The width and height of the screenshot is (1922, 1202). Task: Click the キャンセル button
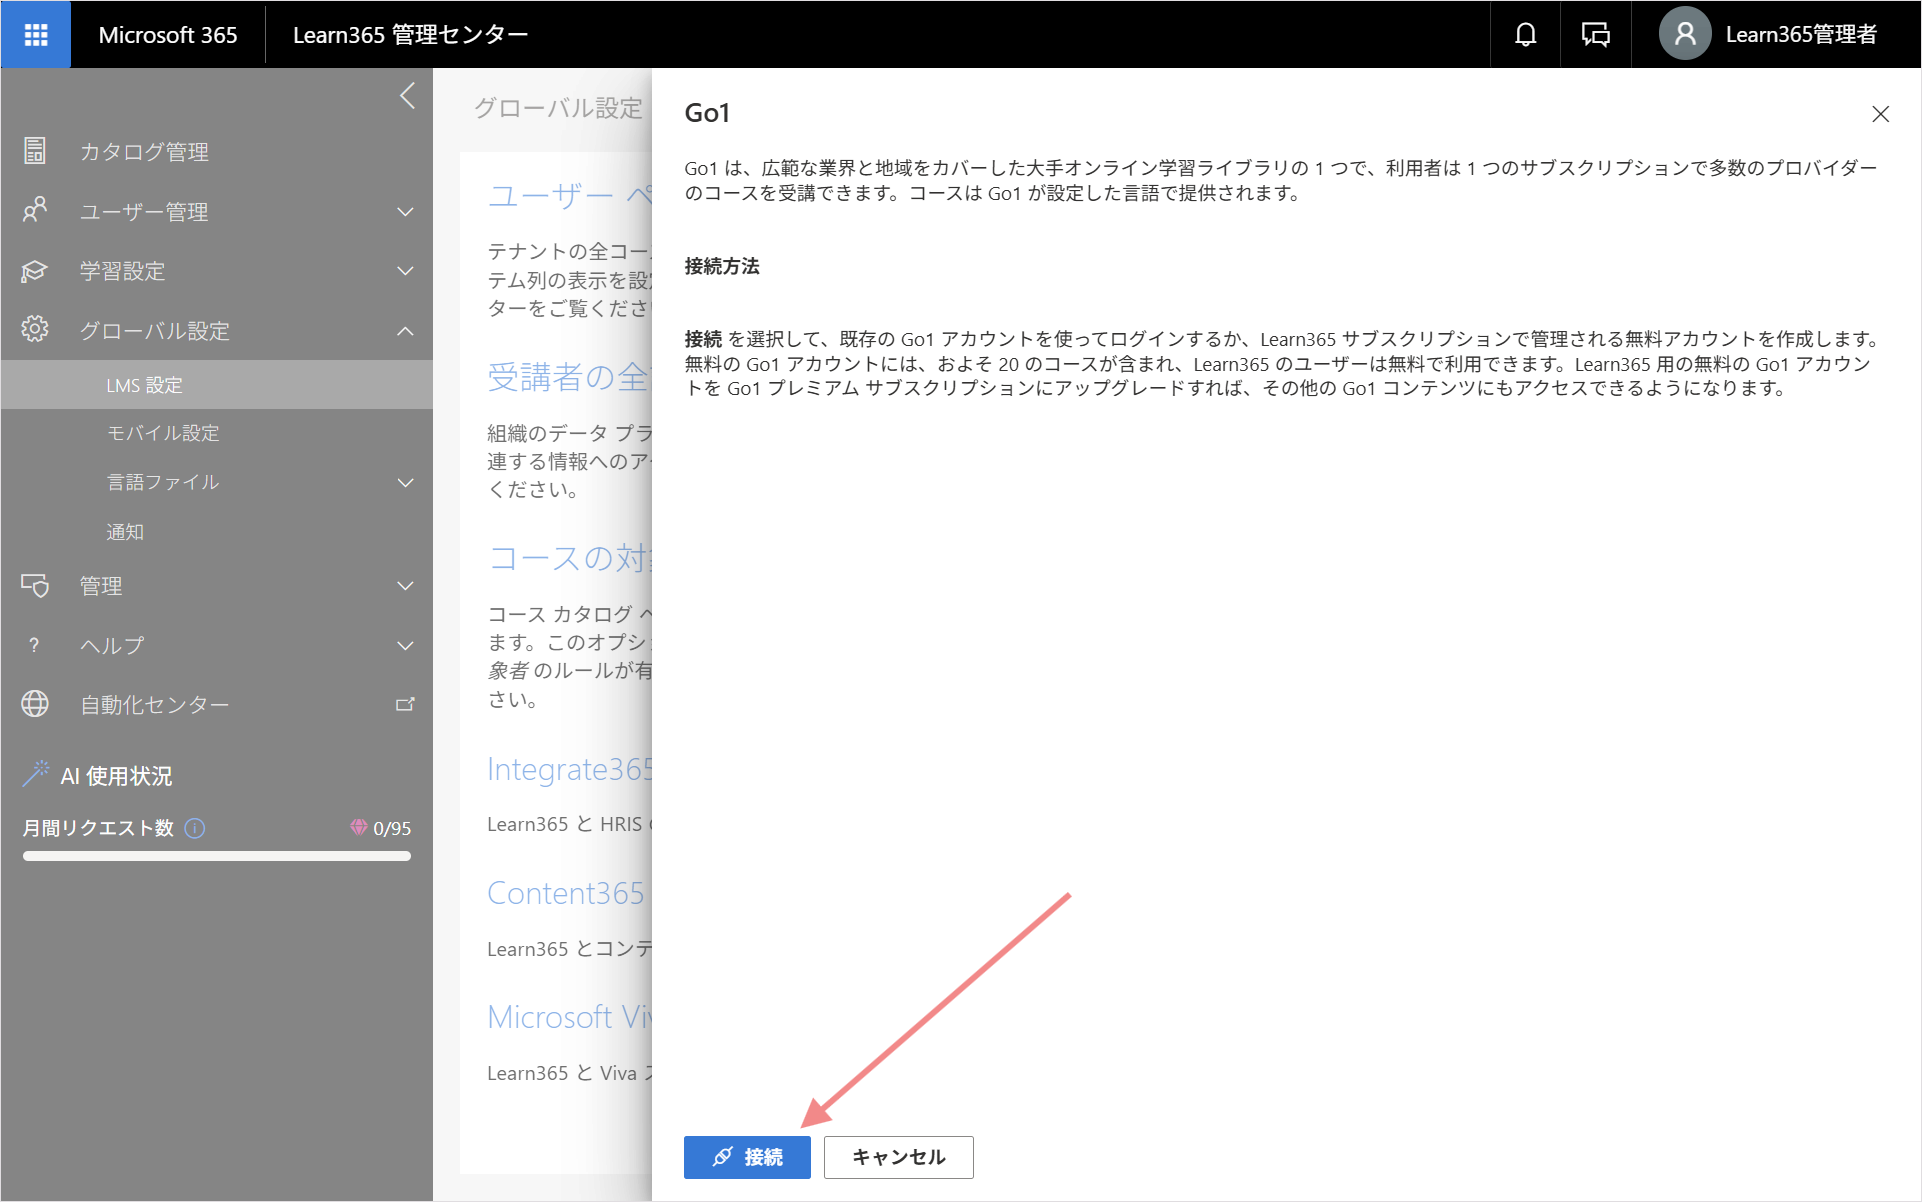point(898,1157)
